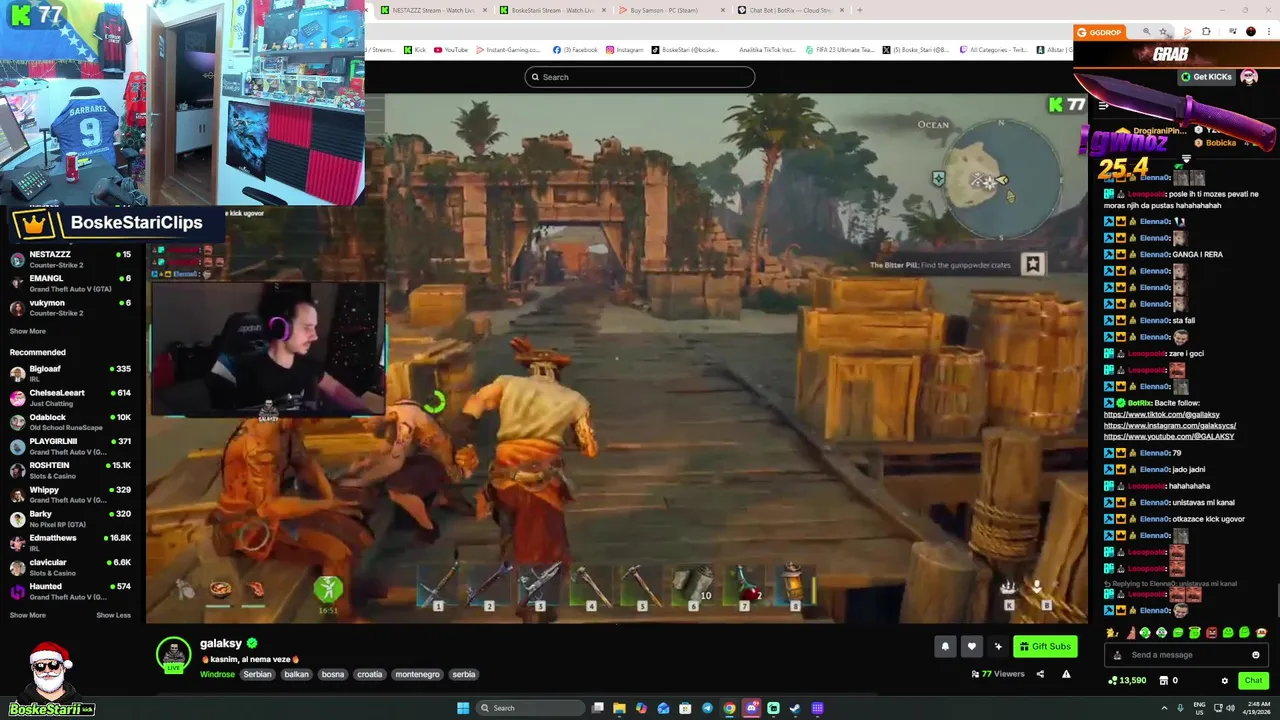
Task: Open File Explorer from taskbar
Action: click(x=619, y=708)
